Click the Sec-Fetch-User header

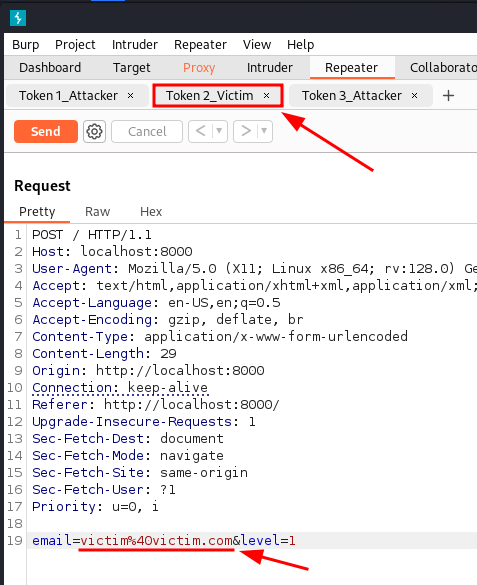coord(104,489)
